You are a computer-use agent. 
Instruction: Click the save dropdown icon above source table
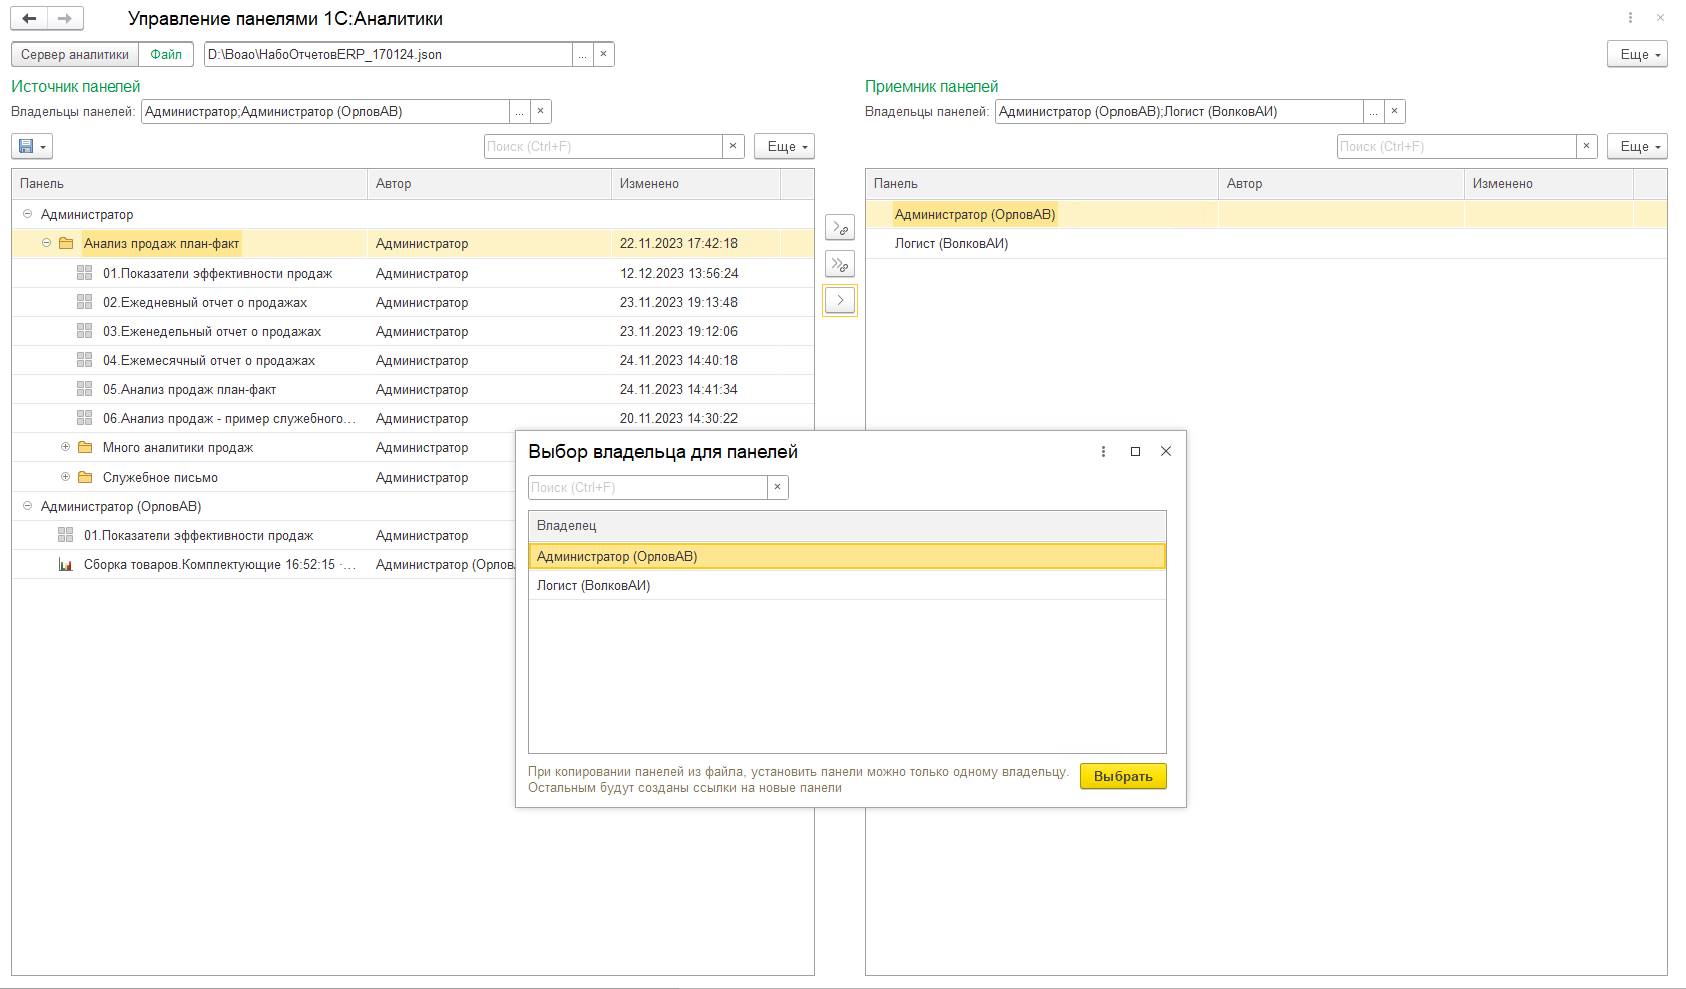pyautogui.click(x=31, y=146)
